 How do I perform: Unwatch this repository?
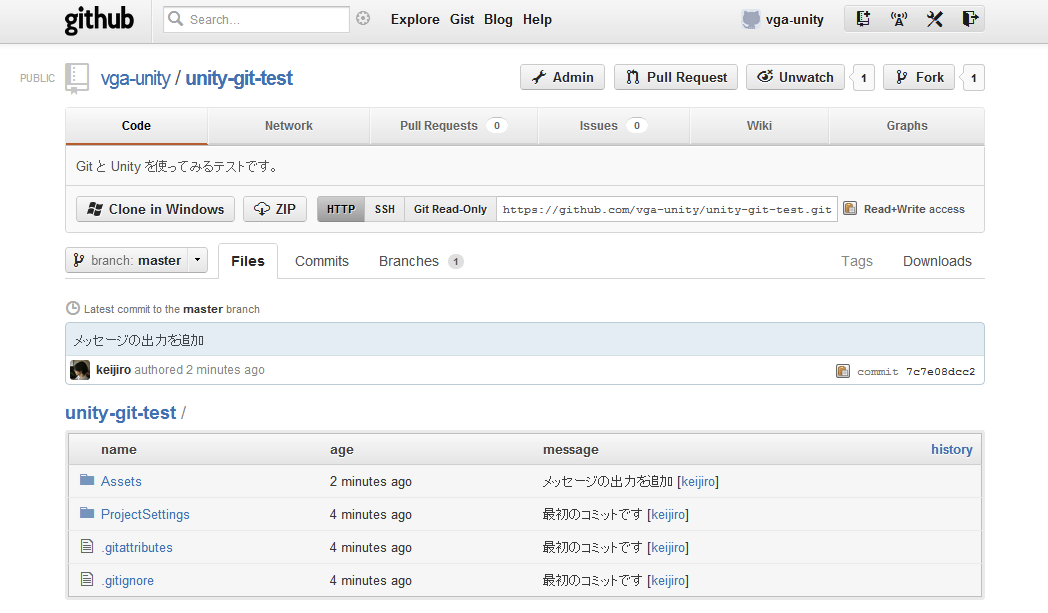coord(795,78)
